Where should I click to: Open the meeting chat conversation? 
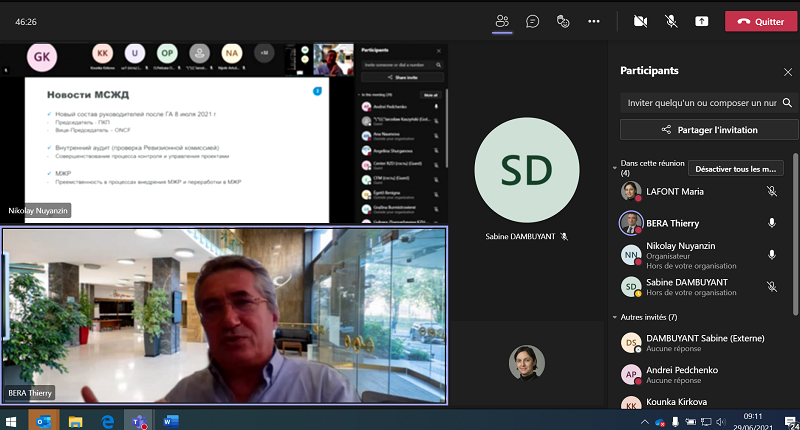tap(533, 21)
